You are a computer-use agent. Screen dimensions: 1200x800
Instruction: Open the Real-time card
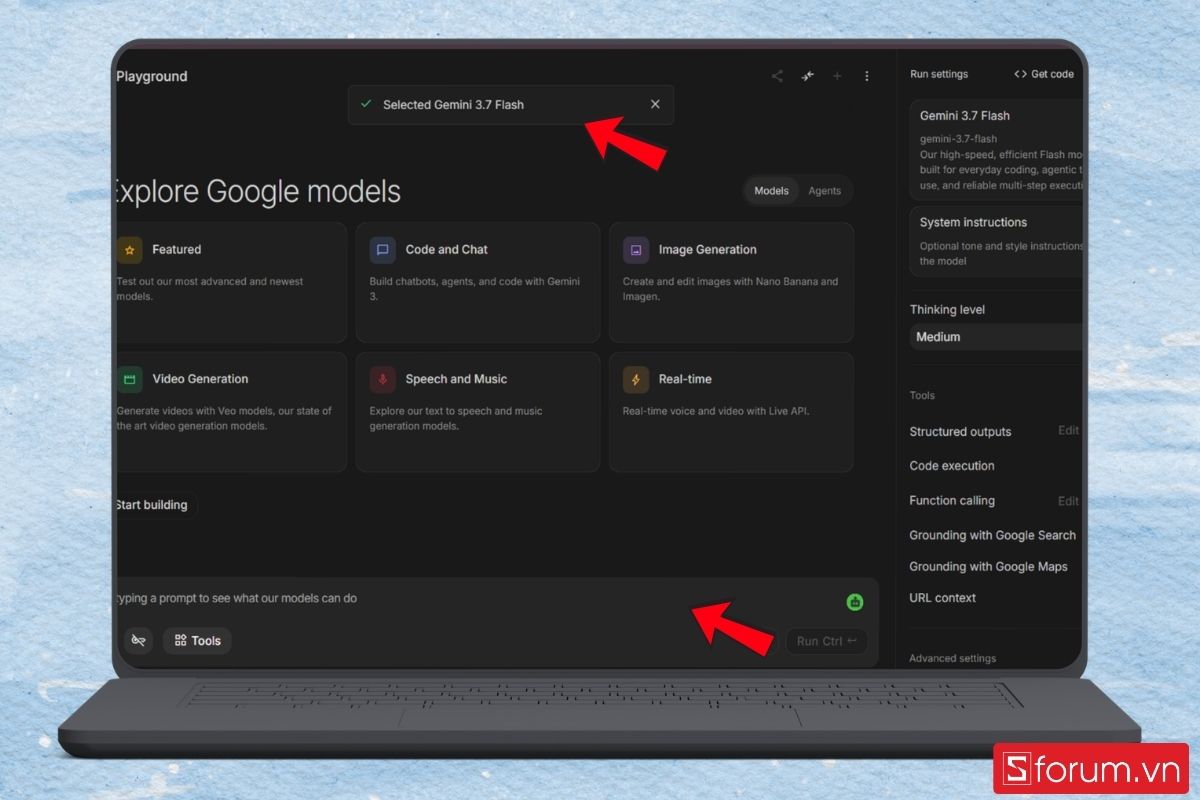[731, 411]
